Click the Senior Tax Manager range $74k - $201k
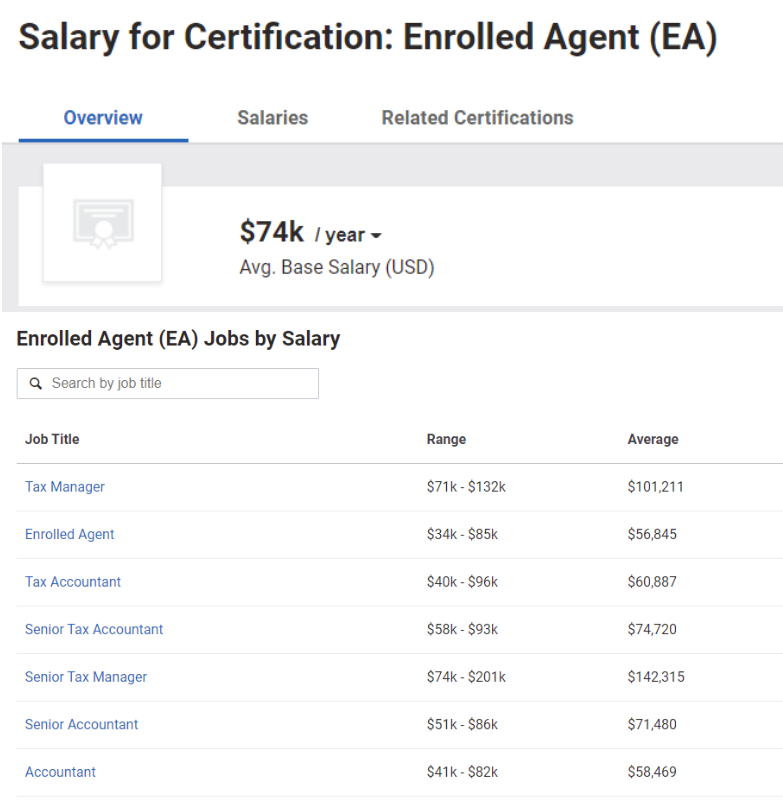Screen dimensions: 783x803 tap(466, 677)
